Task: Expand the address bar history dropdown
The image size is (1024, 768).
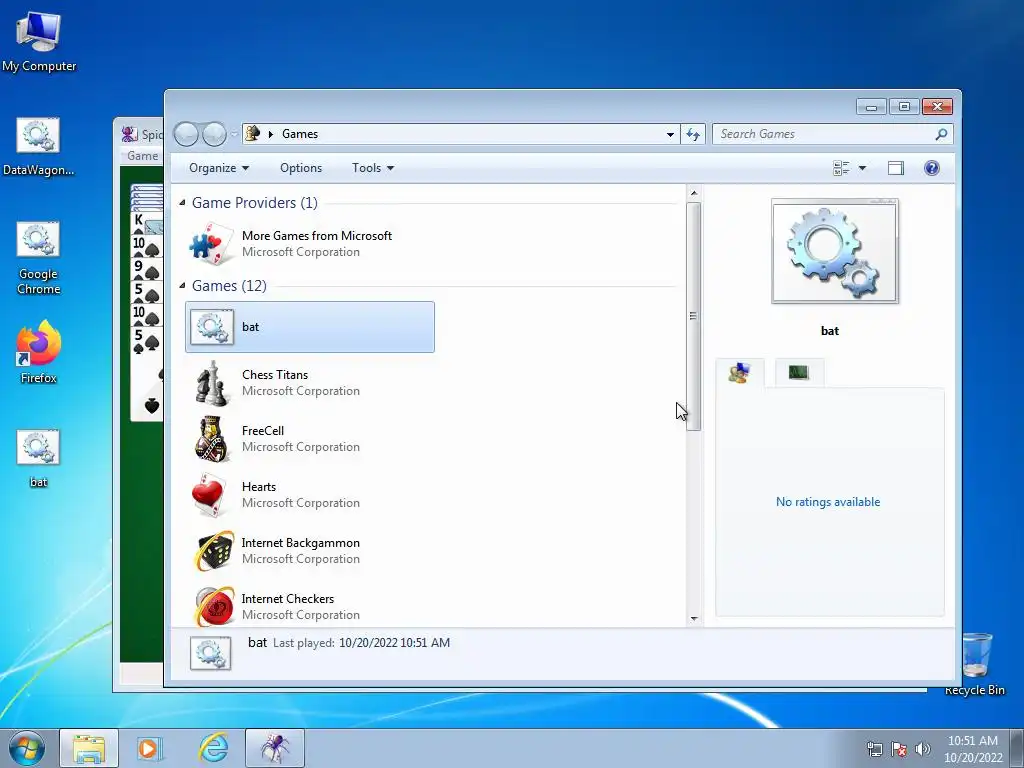Action: click(670, 135)
